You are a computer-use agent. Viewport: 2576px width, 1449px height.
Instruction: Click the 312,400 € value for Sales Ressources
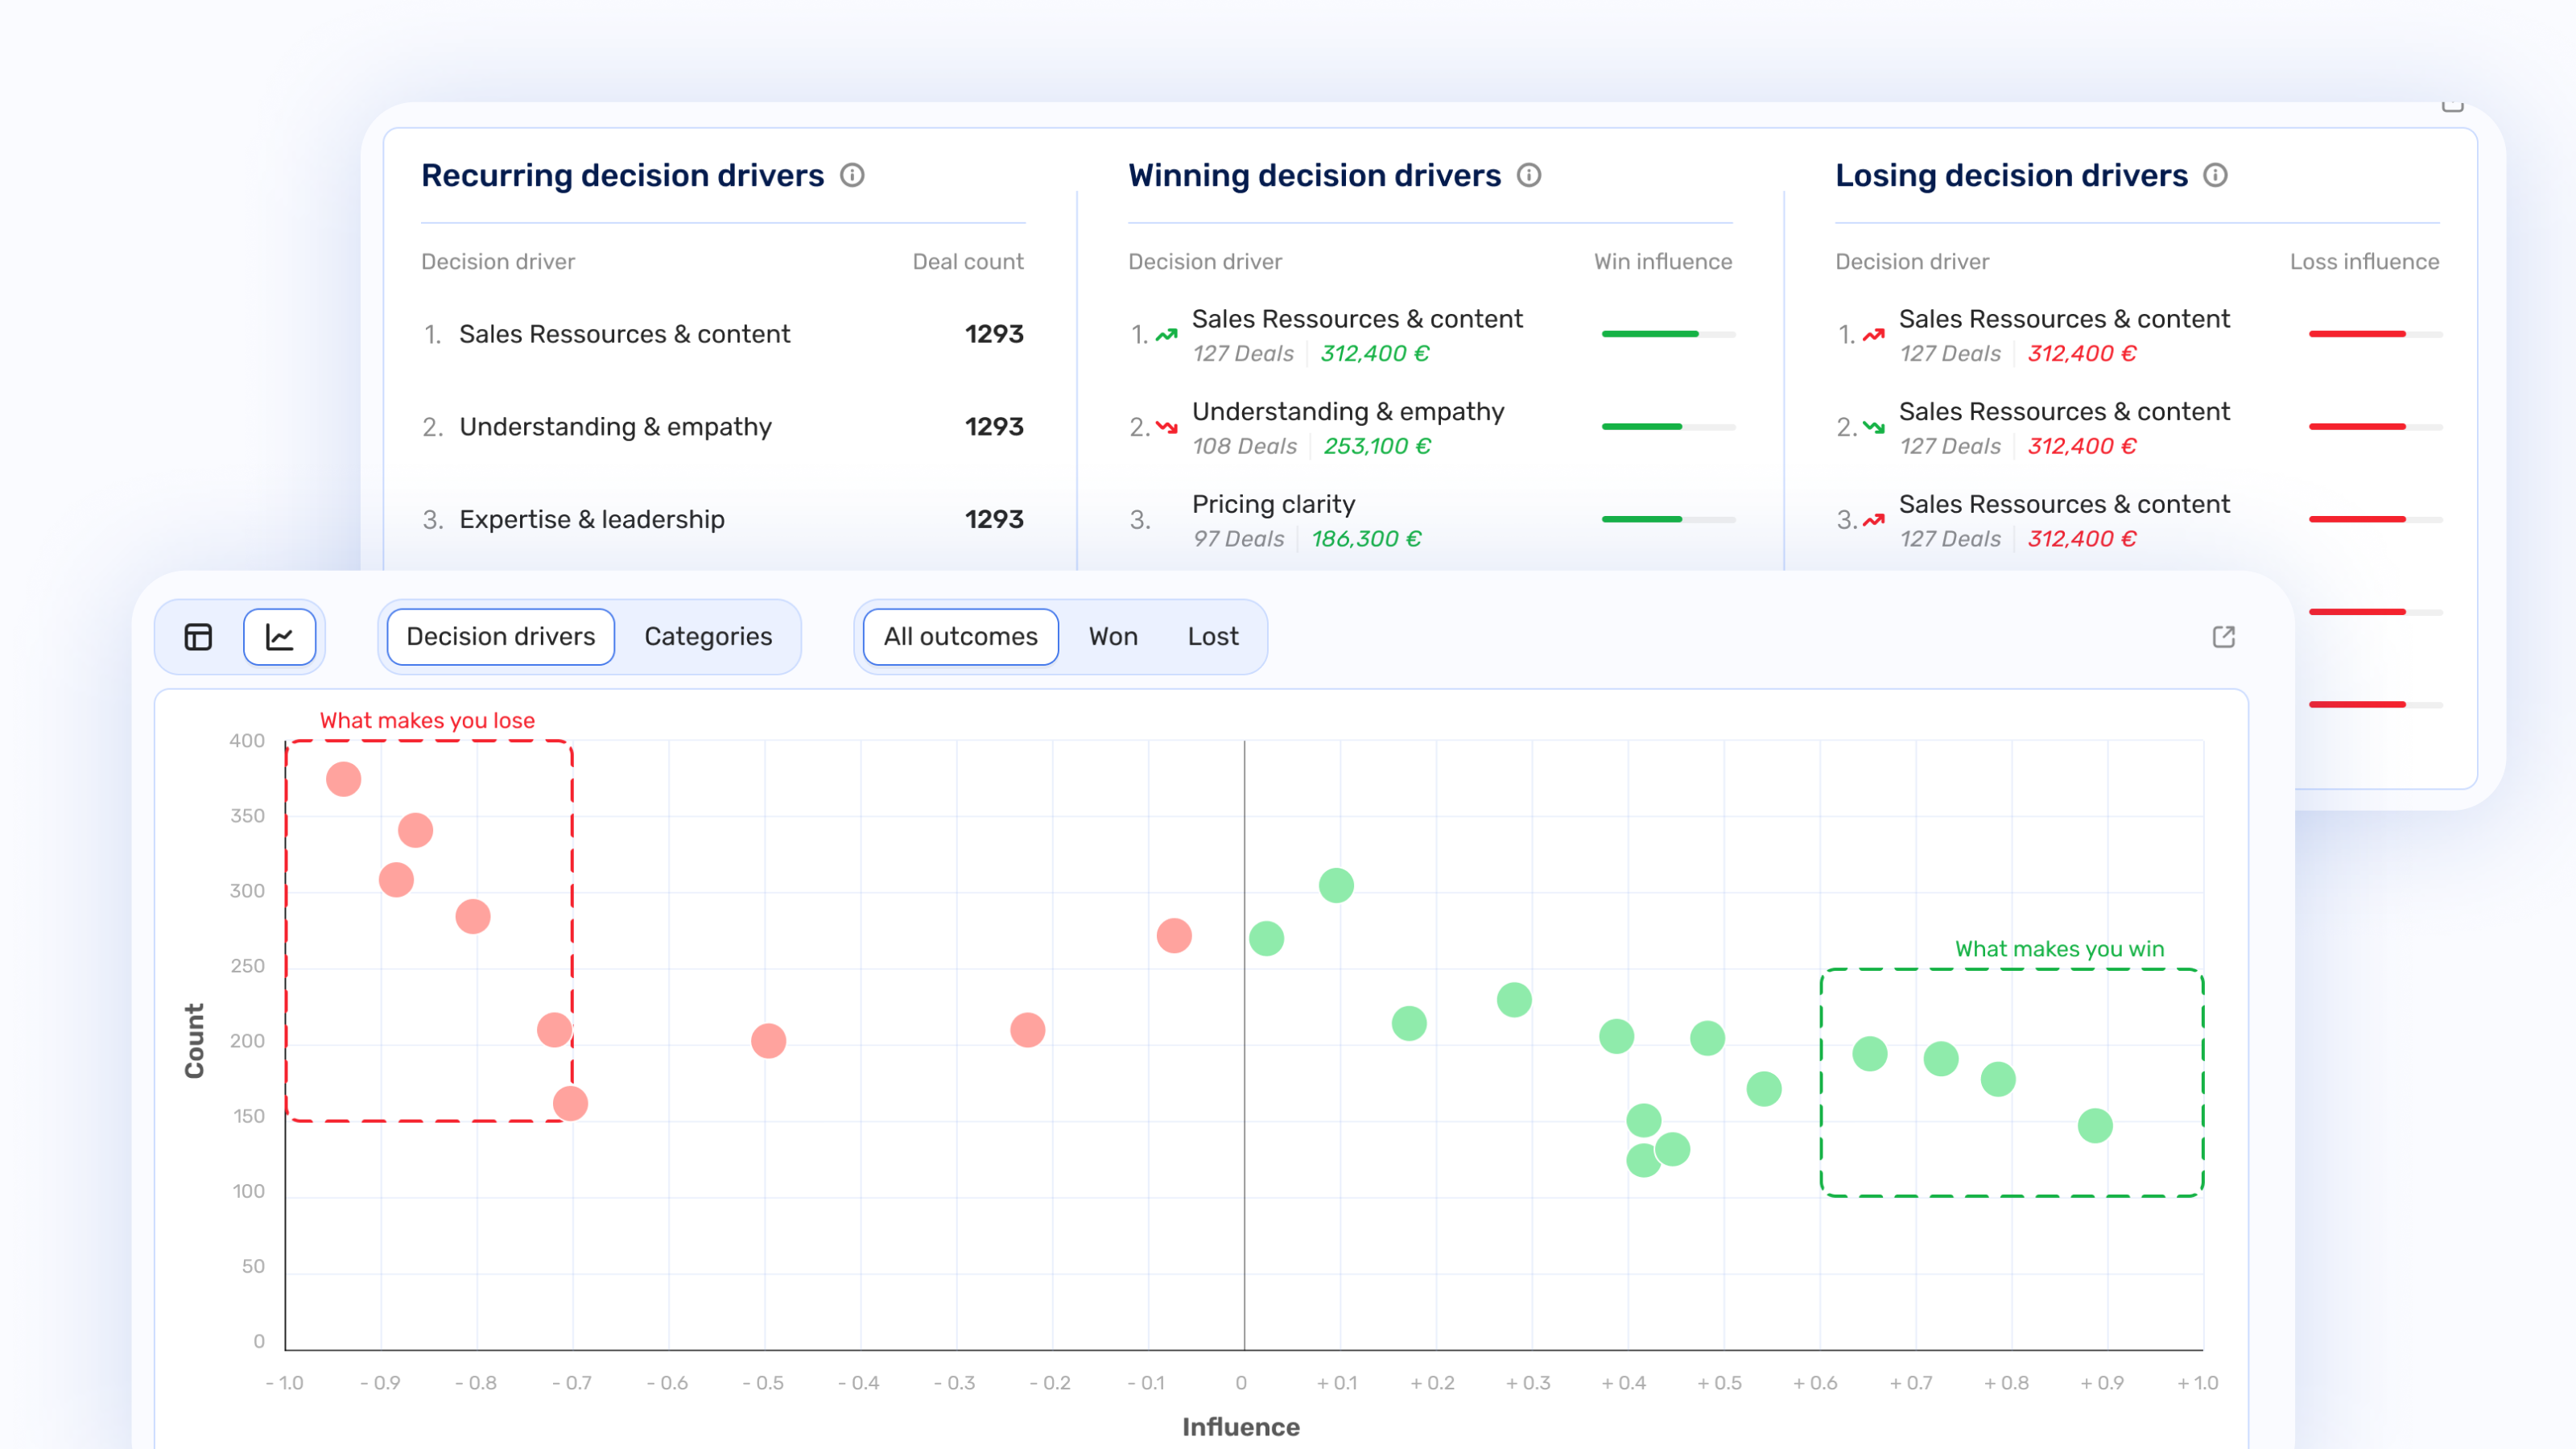point(1373,353)
